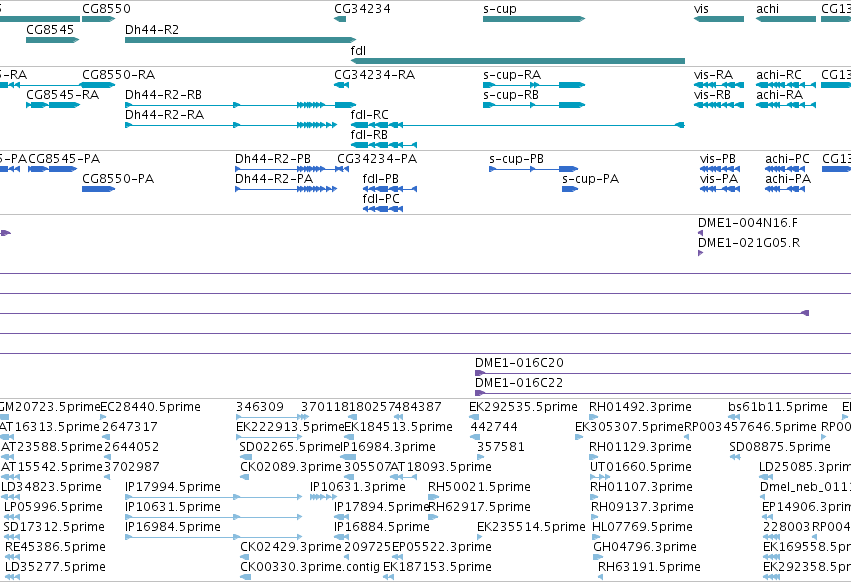Click EST CK02089.3prime
The image size is (851, 582).
coord(291,467)
